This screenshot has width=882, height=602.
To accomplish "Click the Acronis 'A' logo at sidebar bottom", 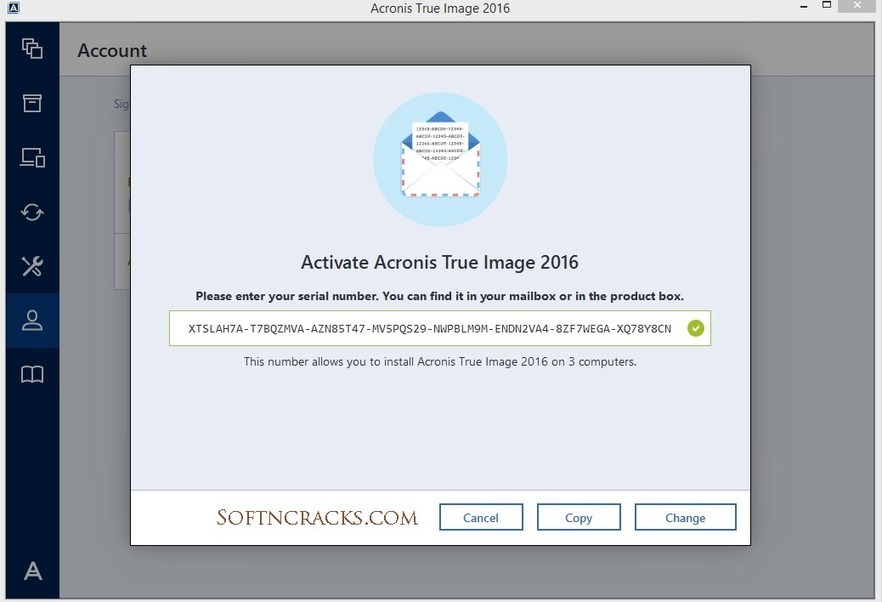I will coord(32,571).
